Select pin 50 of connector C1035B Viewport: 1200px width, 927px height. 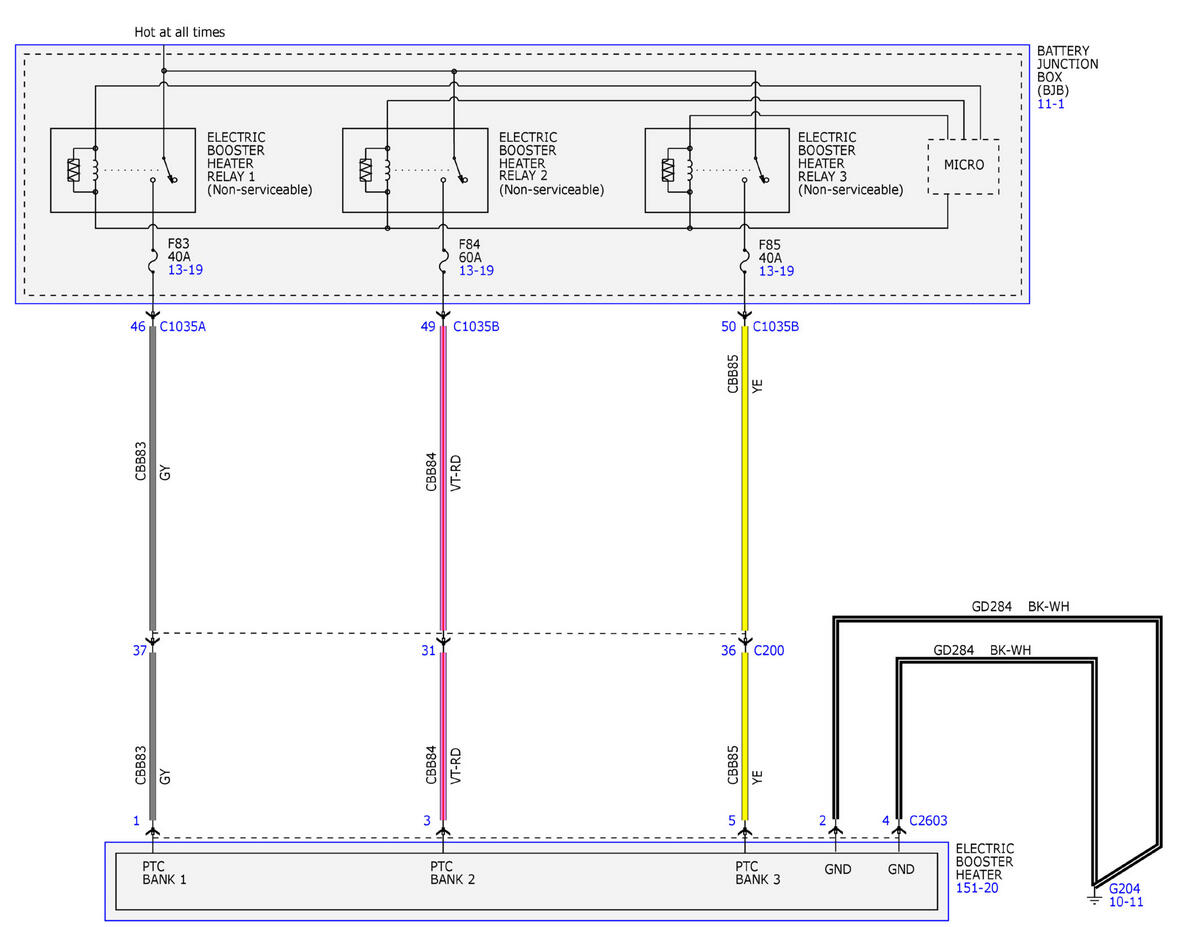[x=728, y=326]
